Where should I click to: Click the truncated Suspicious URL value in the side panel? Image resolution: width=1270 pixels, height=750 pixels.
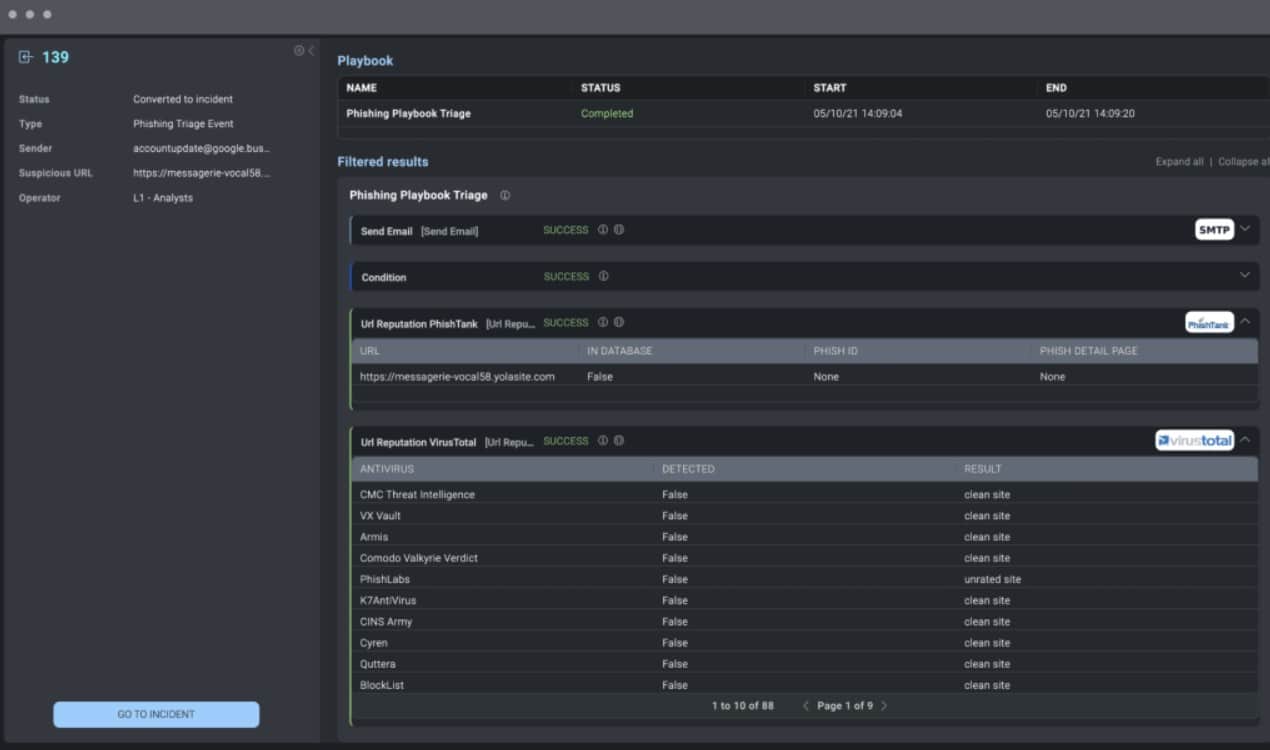point(202,173)
